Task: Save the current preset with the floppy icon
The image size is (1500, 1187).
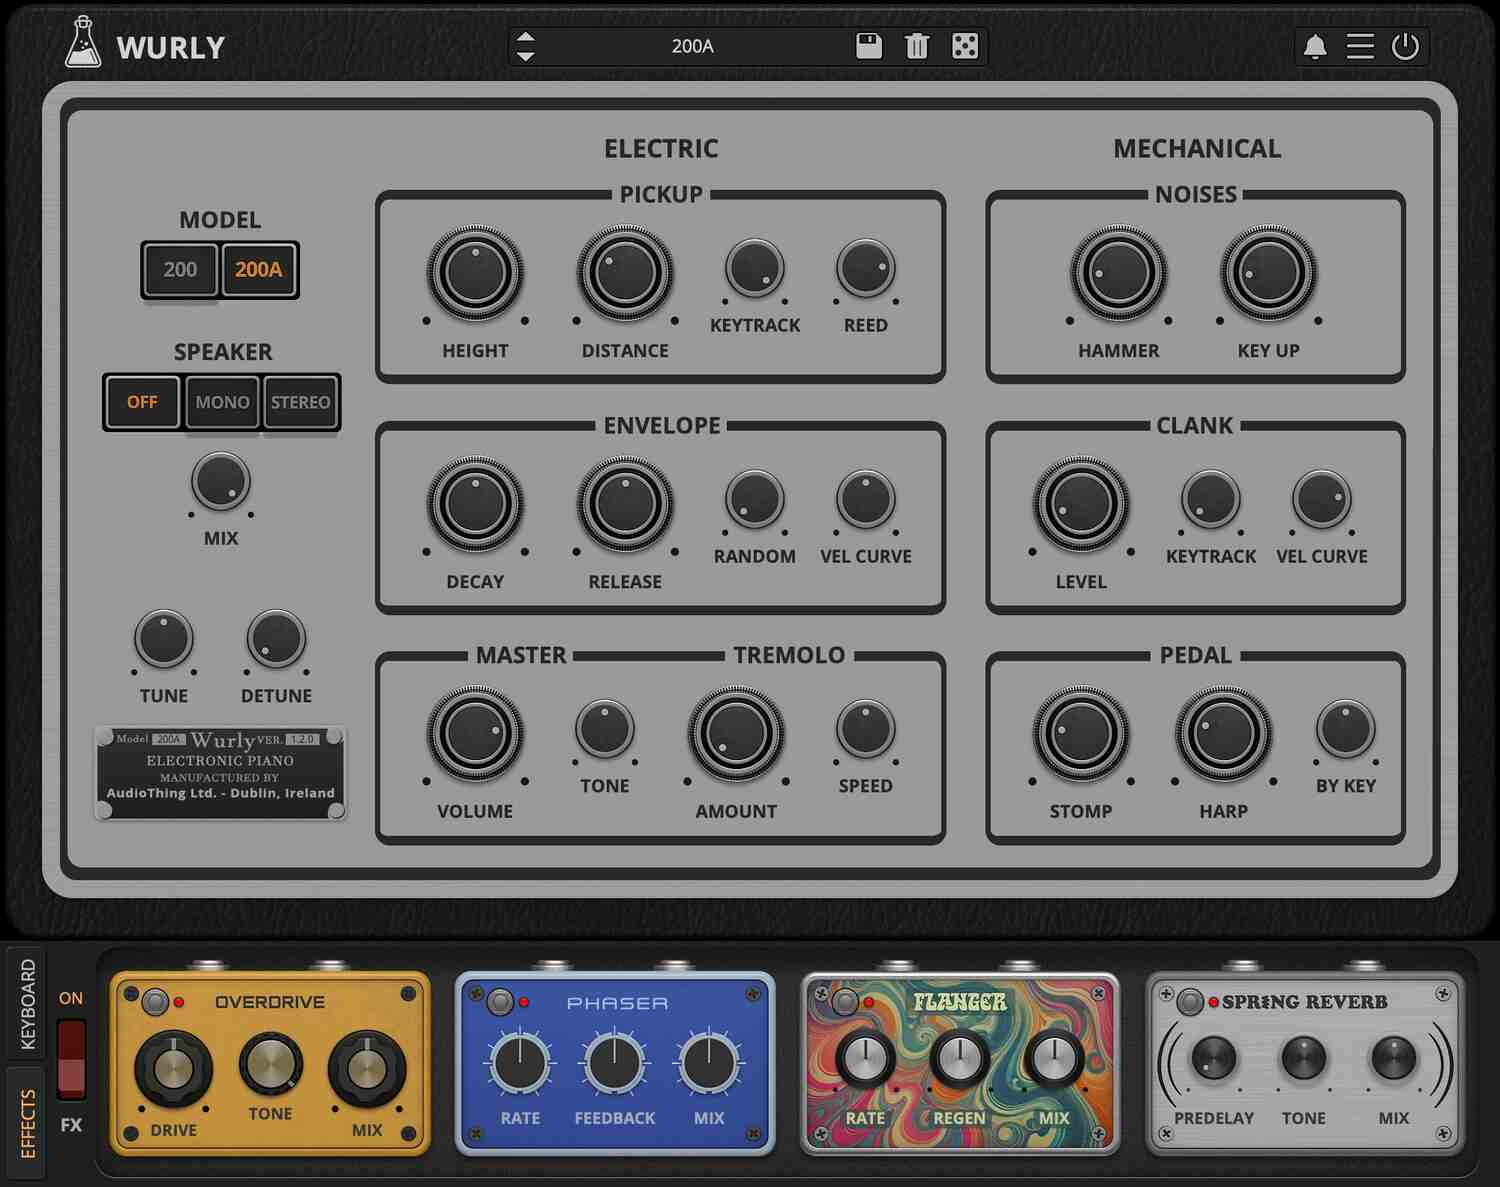Action: click(869, 46)
